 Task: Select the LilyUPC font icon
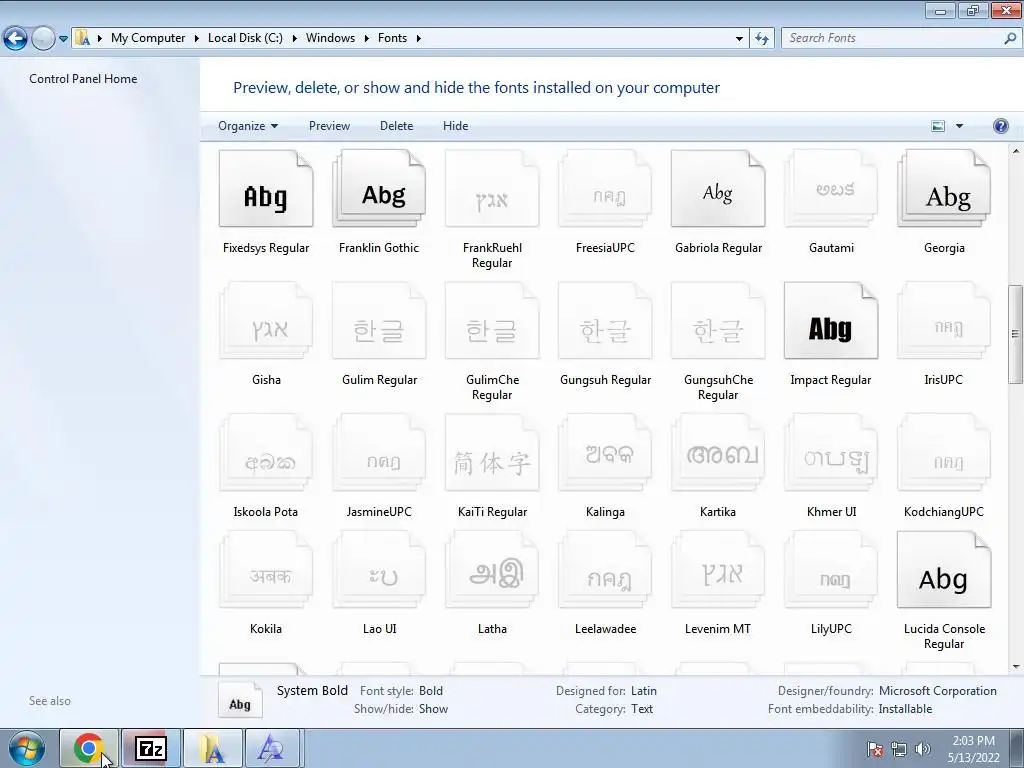[831, 569]
